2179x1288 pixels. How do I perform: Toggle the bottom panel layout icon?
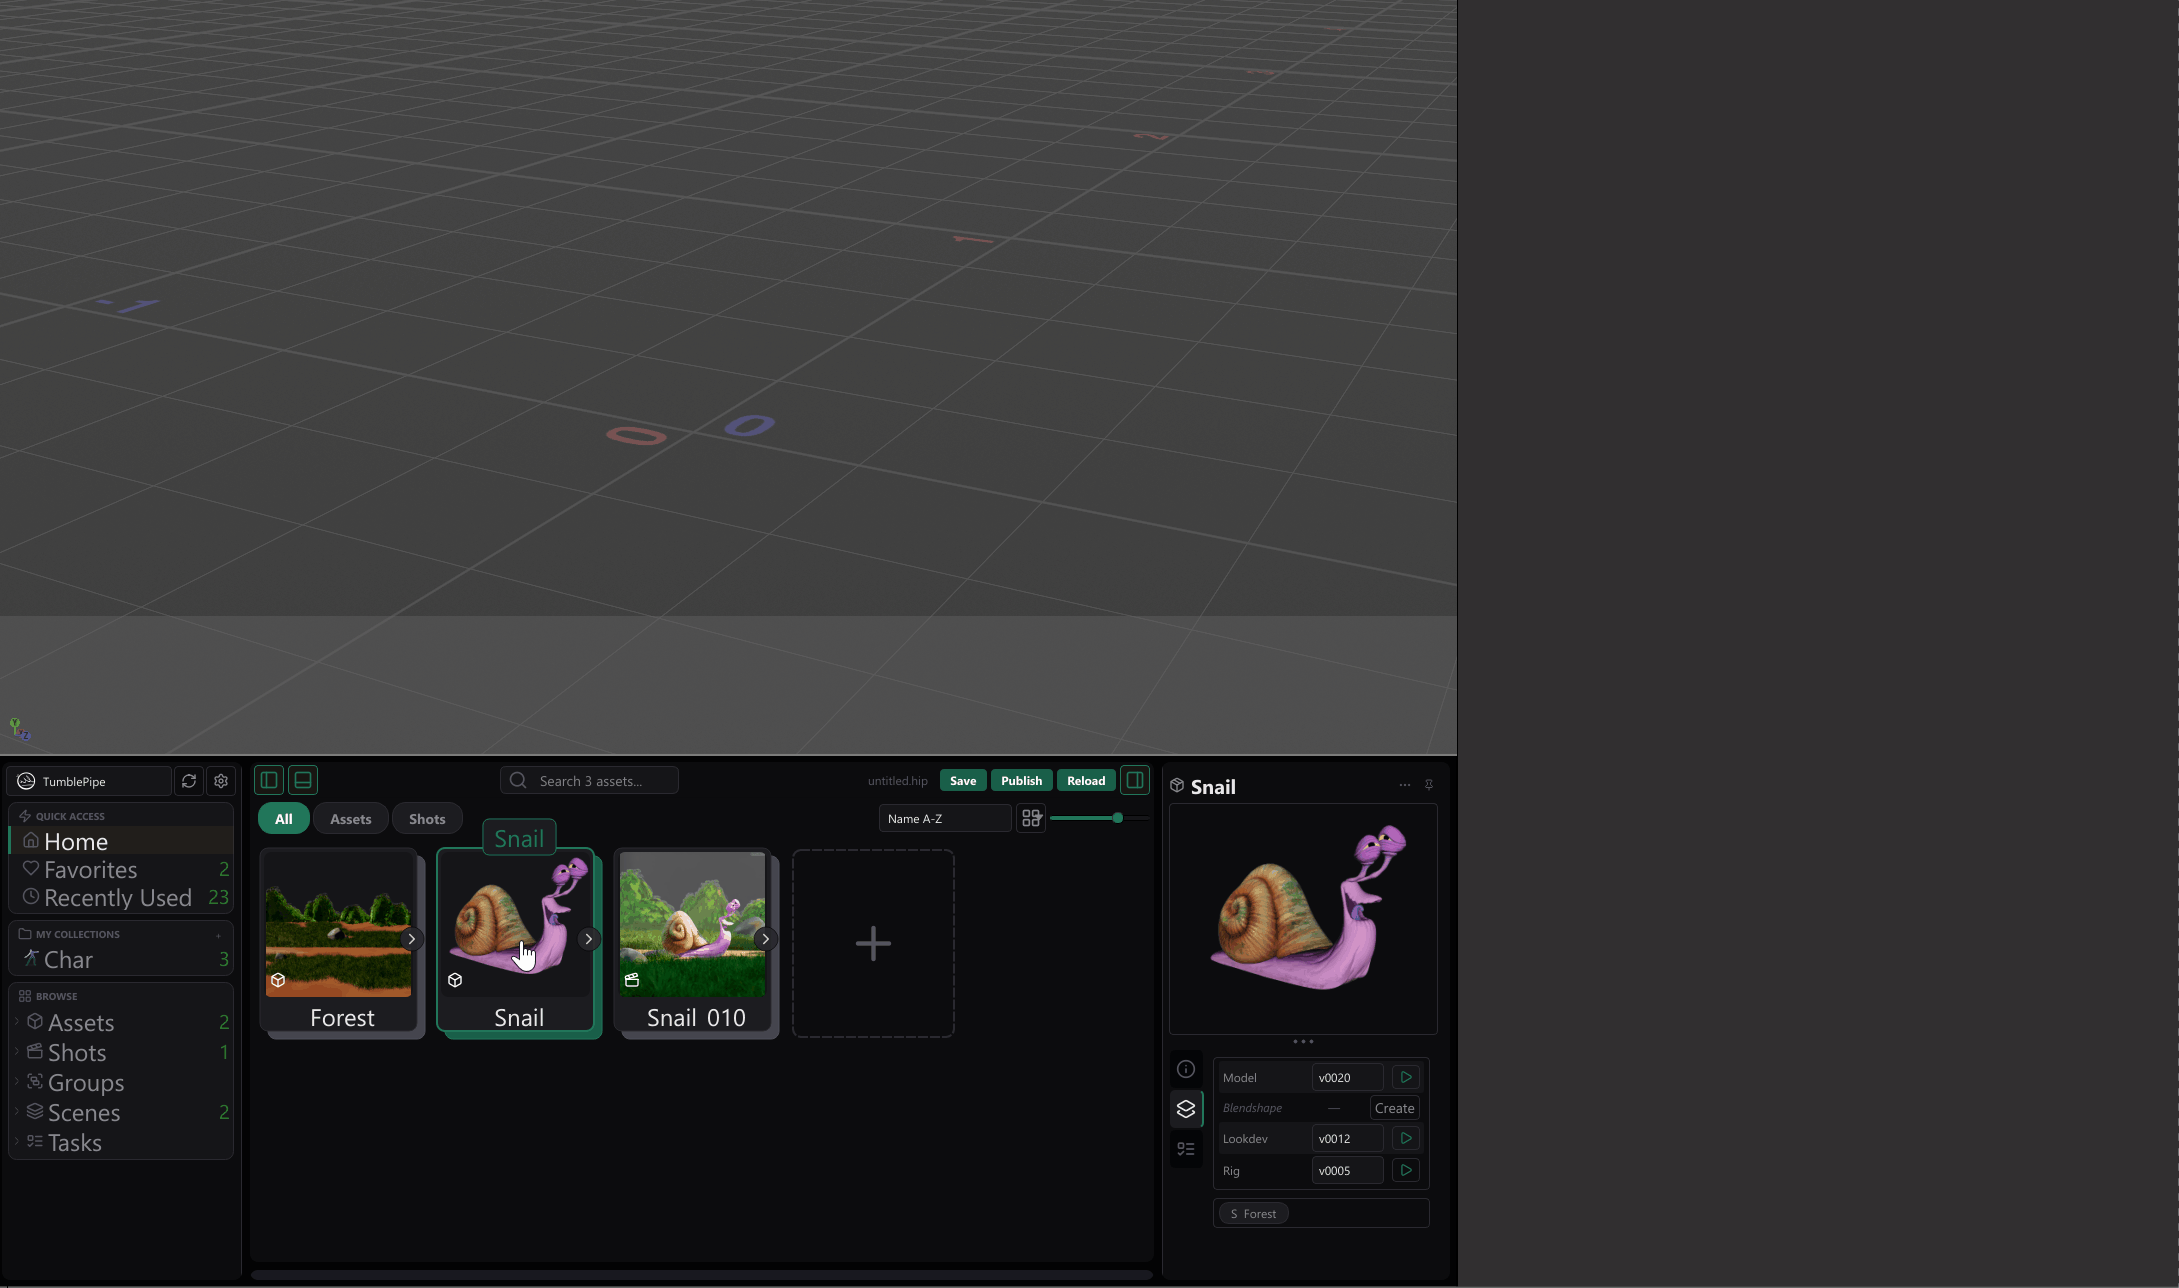click(x=303, y=780)
